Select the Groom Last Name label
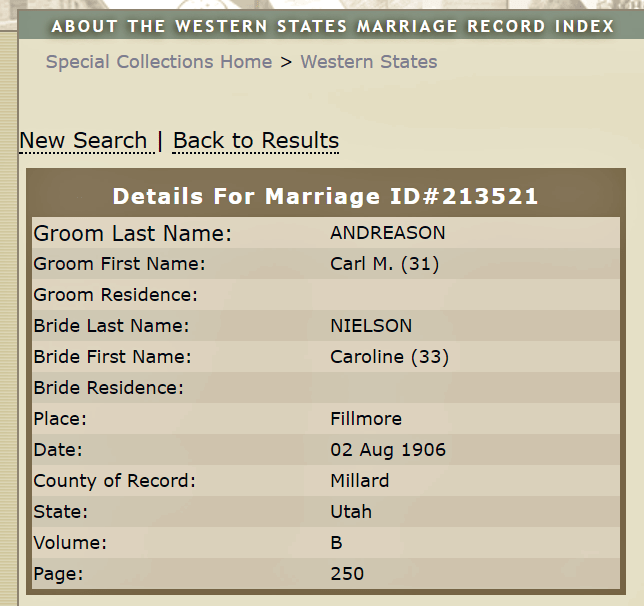Image resolution: width=644 pixels, height=606 pixels. click(133, 234)
